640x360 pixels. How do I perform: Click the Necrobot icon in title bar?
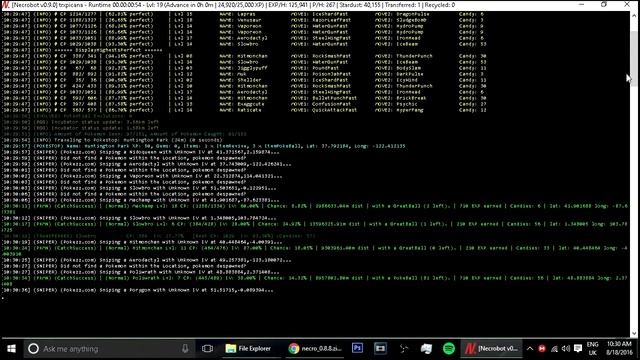(x=5, y=5)
